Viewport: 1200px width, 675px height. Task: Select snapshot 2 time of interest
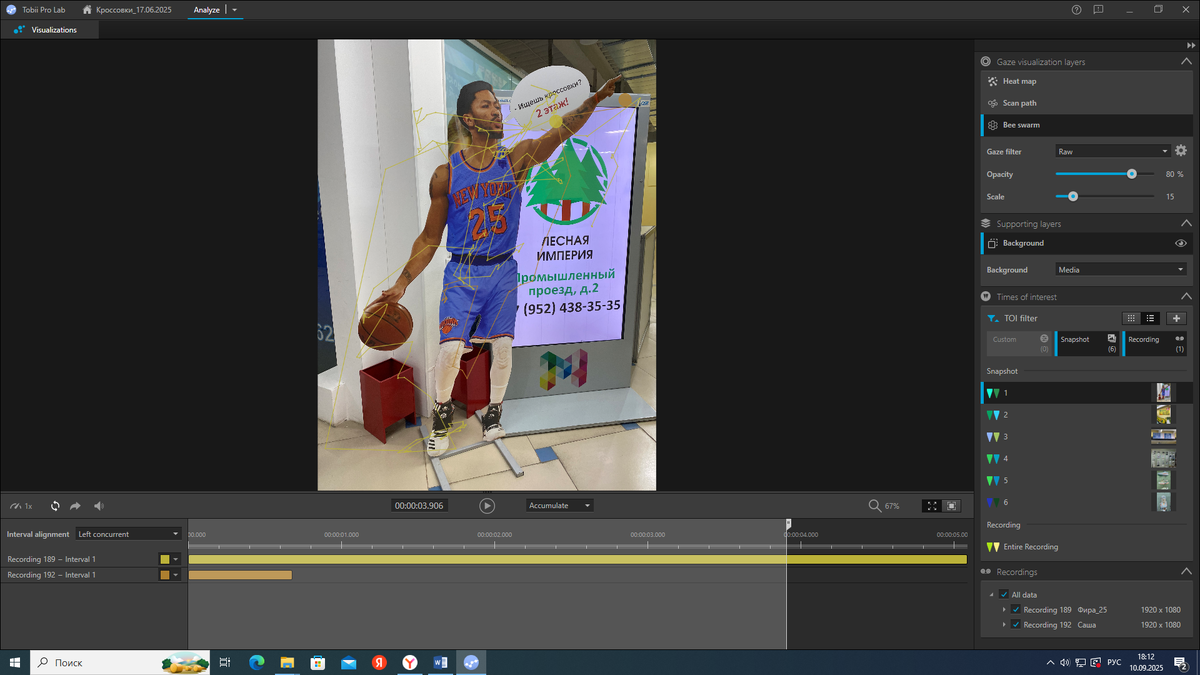tap(1086, 414)
